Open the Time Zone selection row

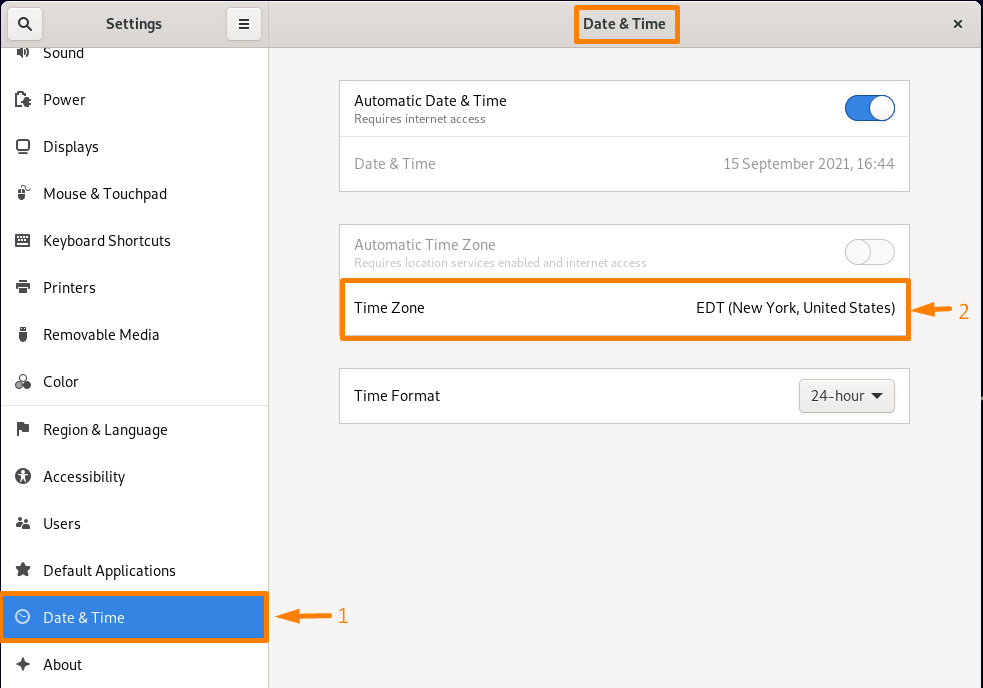[x=624, y=308]
